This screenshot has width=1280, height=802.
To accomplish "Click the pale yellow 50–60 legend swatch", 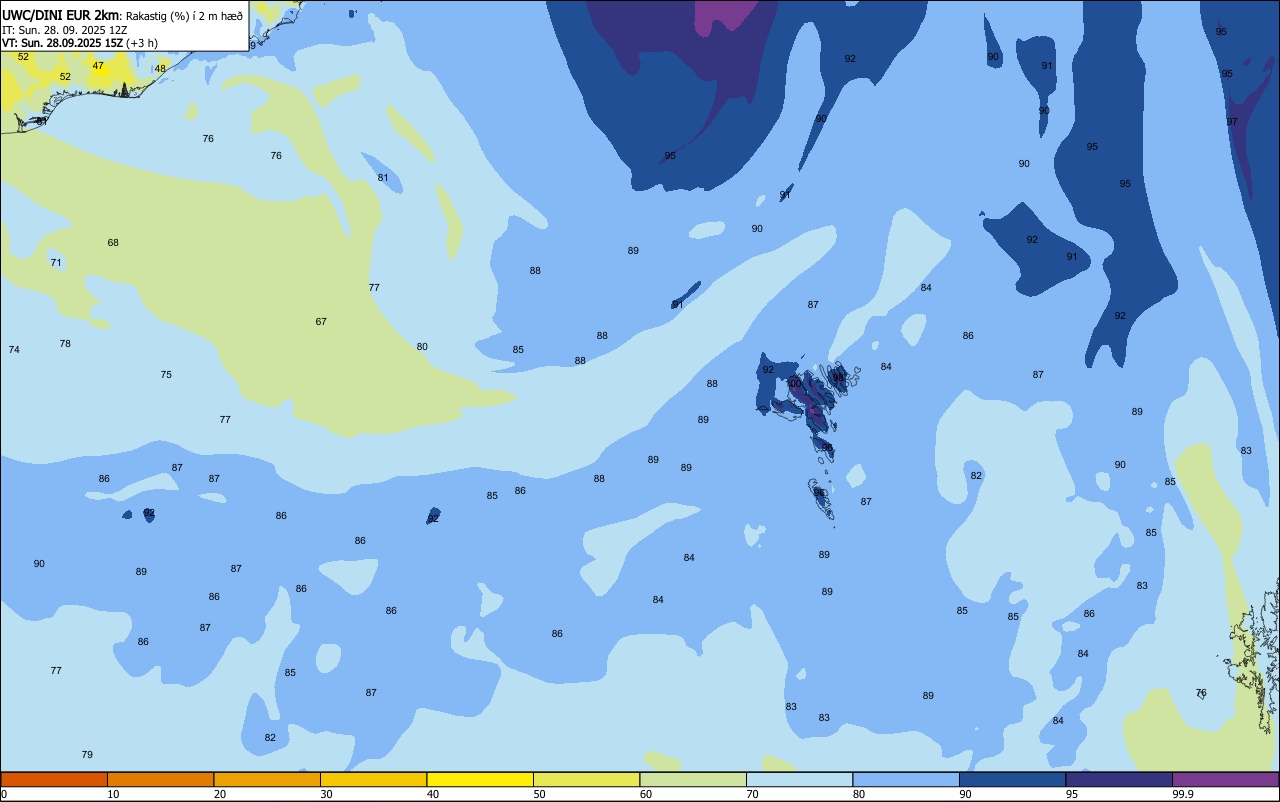I will pyautogui.click(x=586, y=779).
